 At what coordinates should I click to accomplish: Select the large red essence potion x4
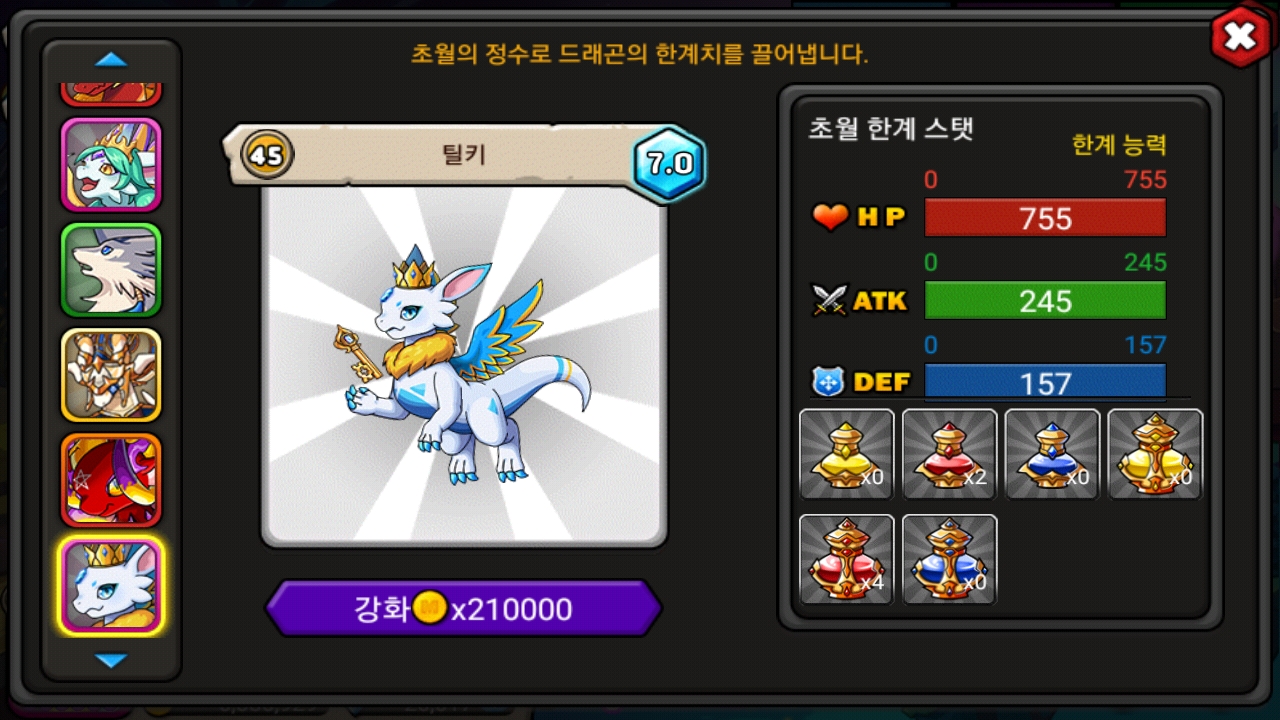pos(847,559)
